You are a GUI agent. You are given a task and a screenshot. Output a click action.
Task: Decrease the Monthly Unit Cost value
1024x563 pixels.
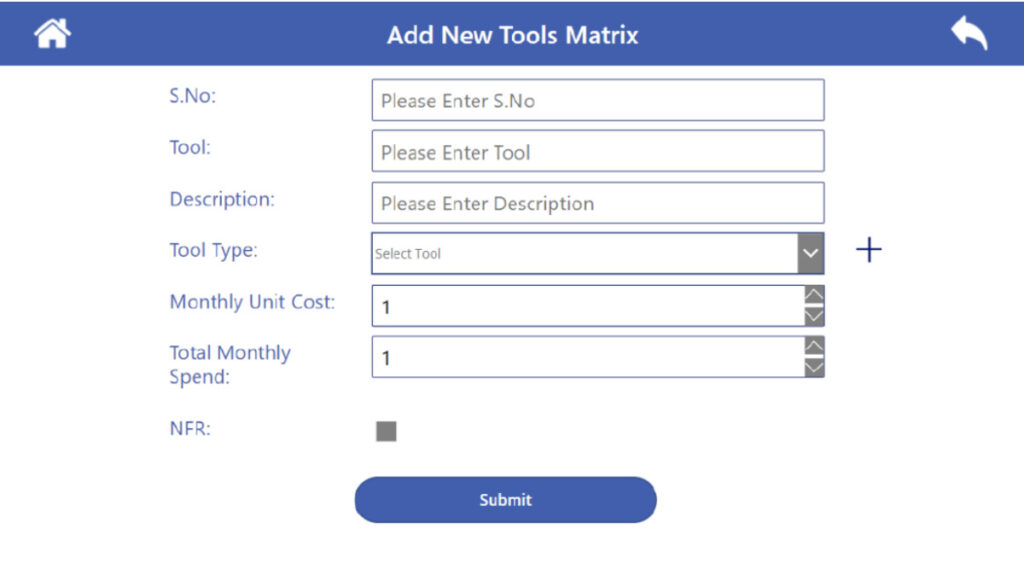815,317
